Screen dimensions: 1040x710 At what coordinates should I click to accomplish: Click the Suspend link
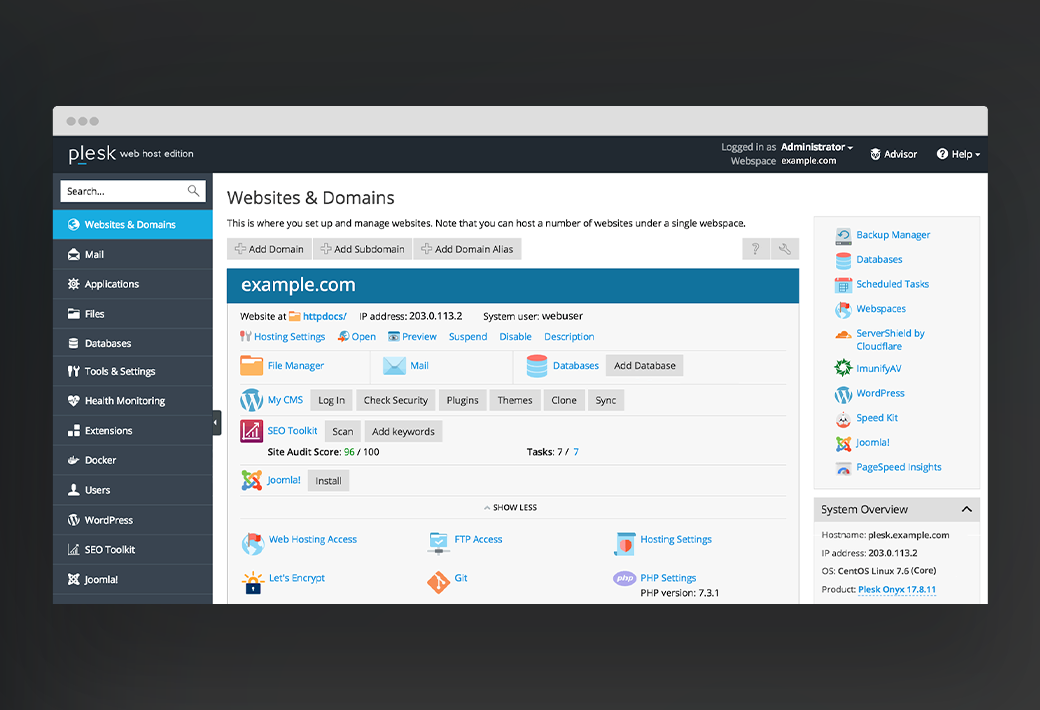468,337
